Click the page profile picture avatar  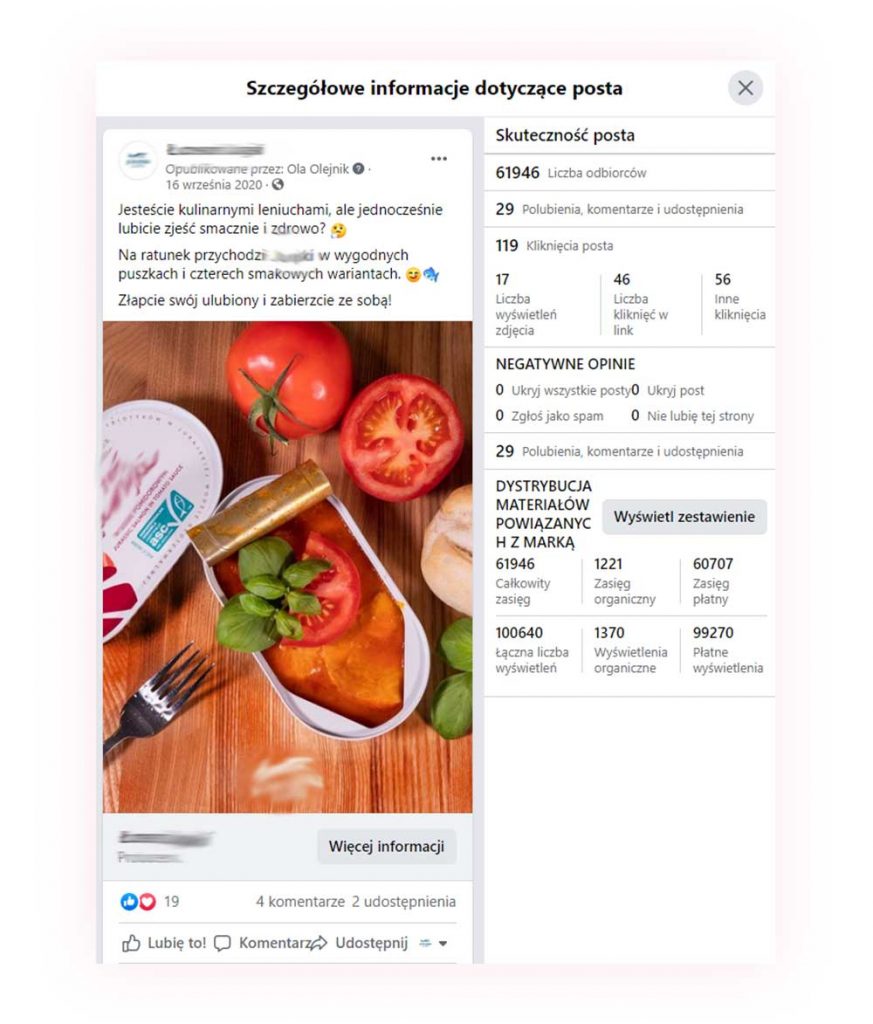(138, 161)
